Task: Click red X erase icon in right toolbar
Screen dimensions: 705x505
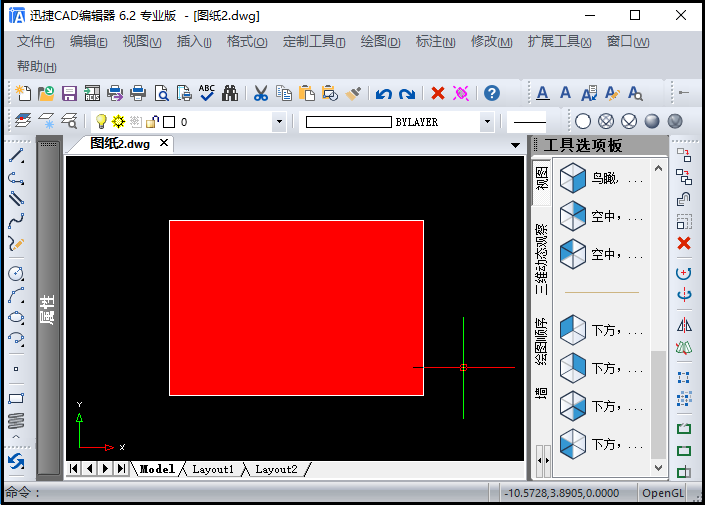Action: (684, 243)
